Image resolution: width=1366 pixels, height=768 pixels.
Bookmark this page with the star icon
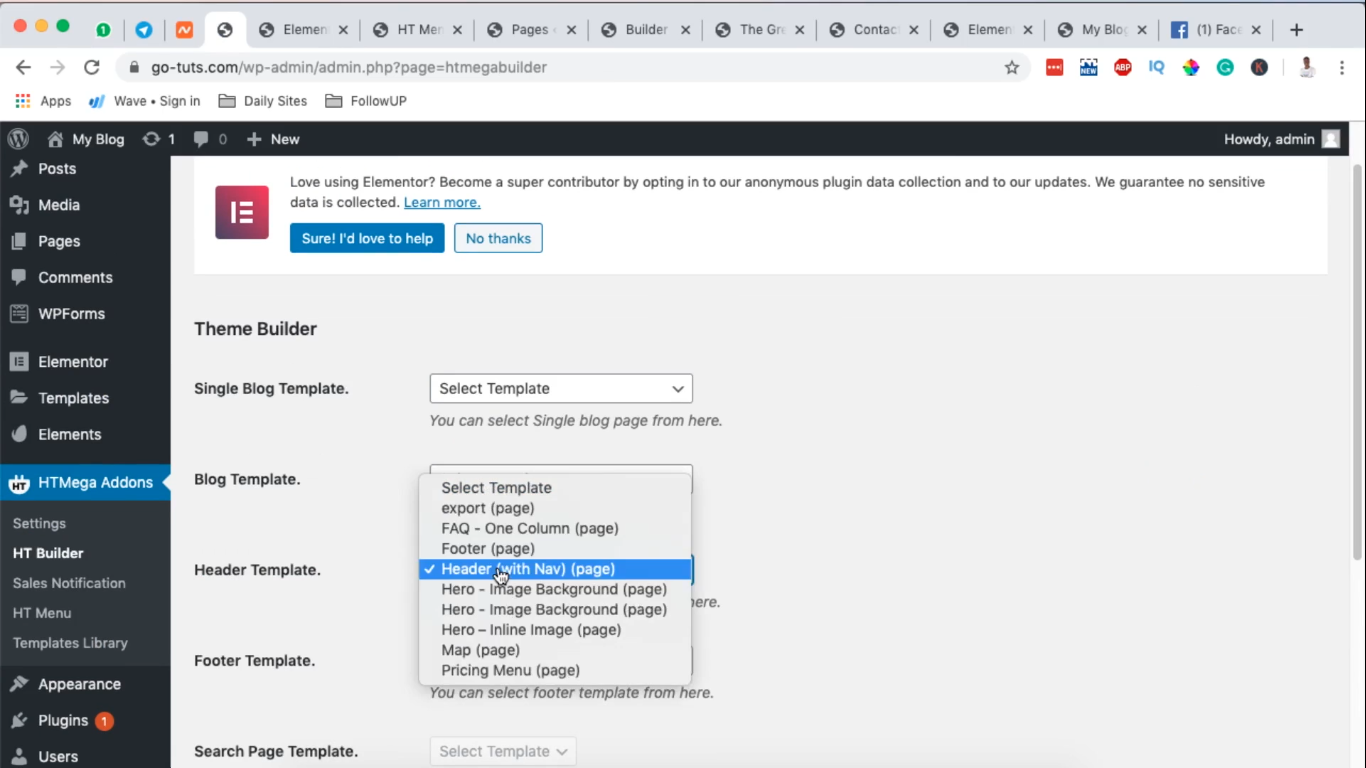(1012, 67)
